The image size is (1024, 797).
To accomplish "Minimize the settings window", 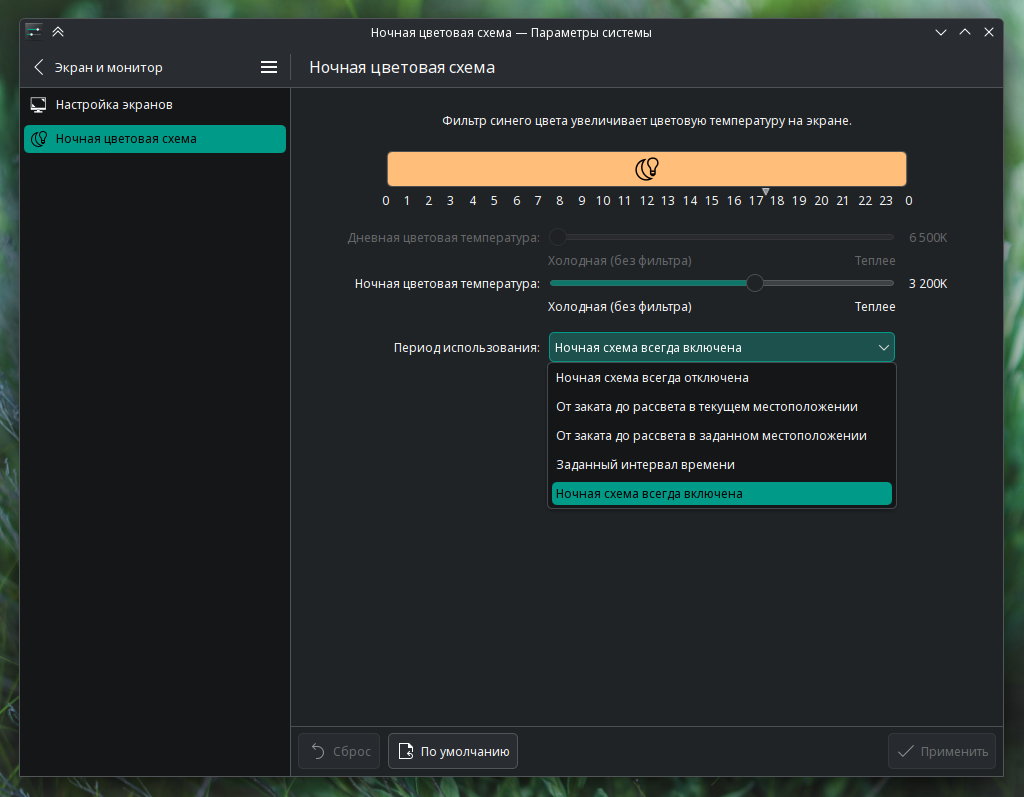I will click(940, 32).
